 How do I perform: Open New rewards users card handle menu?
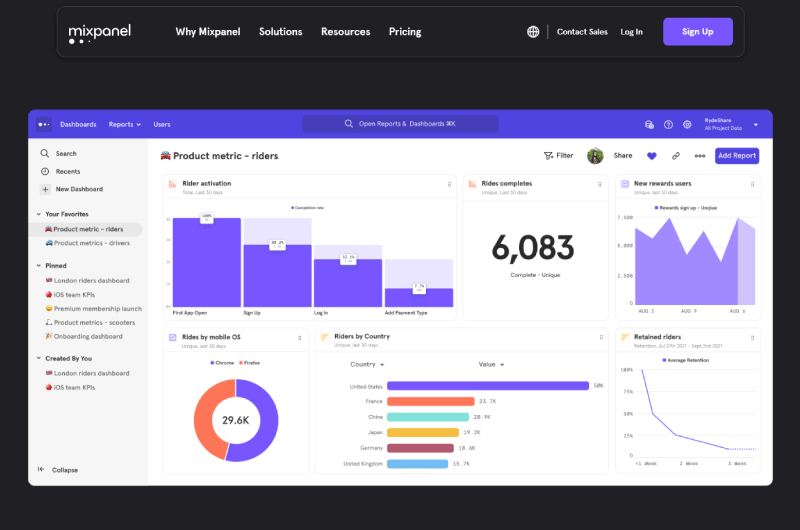click(753, 184)
